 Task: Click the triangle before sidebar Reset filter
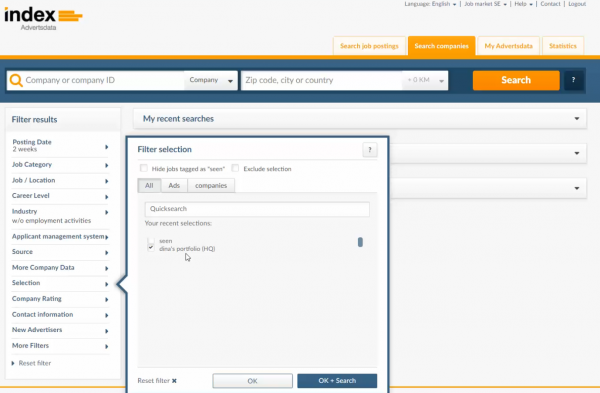[x=13, y=363]
